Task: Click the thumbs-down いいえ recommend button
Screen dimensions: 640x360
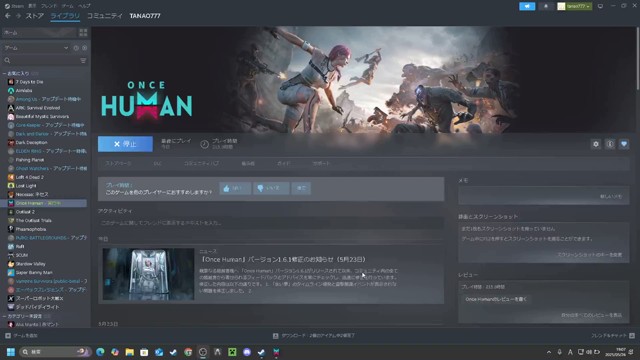Action: [x=271, y=188]
